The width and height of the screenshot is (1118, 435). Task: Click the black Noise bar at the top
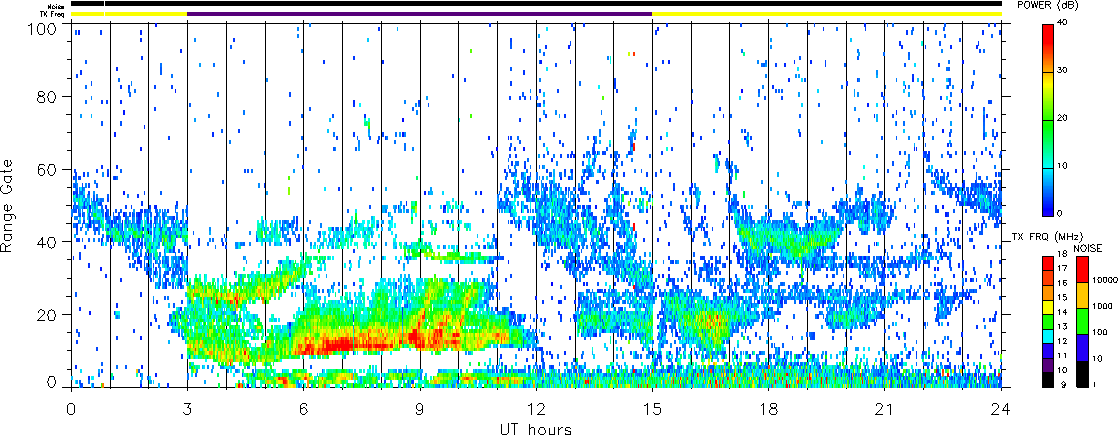click(536, 5)
